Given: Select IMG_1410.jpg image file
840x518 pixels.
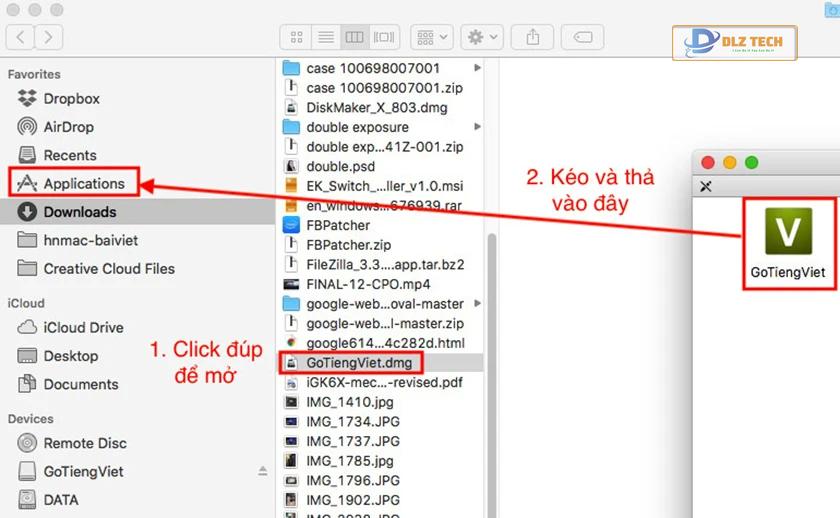Looking at the screenshot, I should pos(381,402).
